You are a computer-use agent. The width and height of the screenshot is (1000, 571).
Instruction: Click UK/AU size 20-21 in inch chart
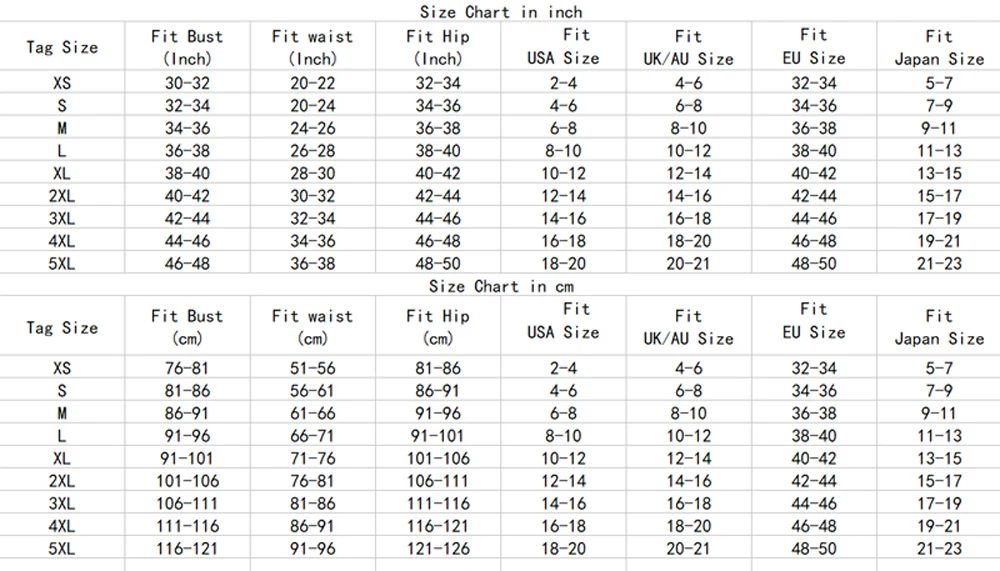pyautogui.click(x=688, y=264)
